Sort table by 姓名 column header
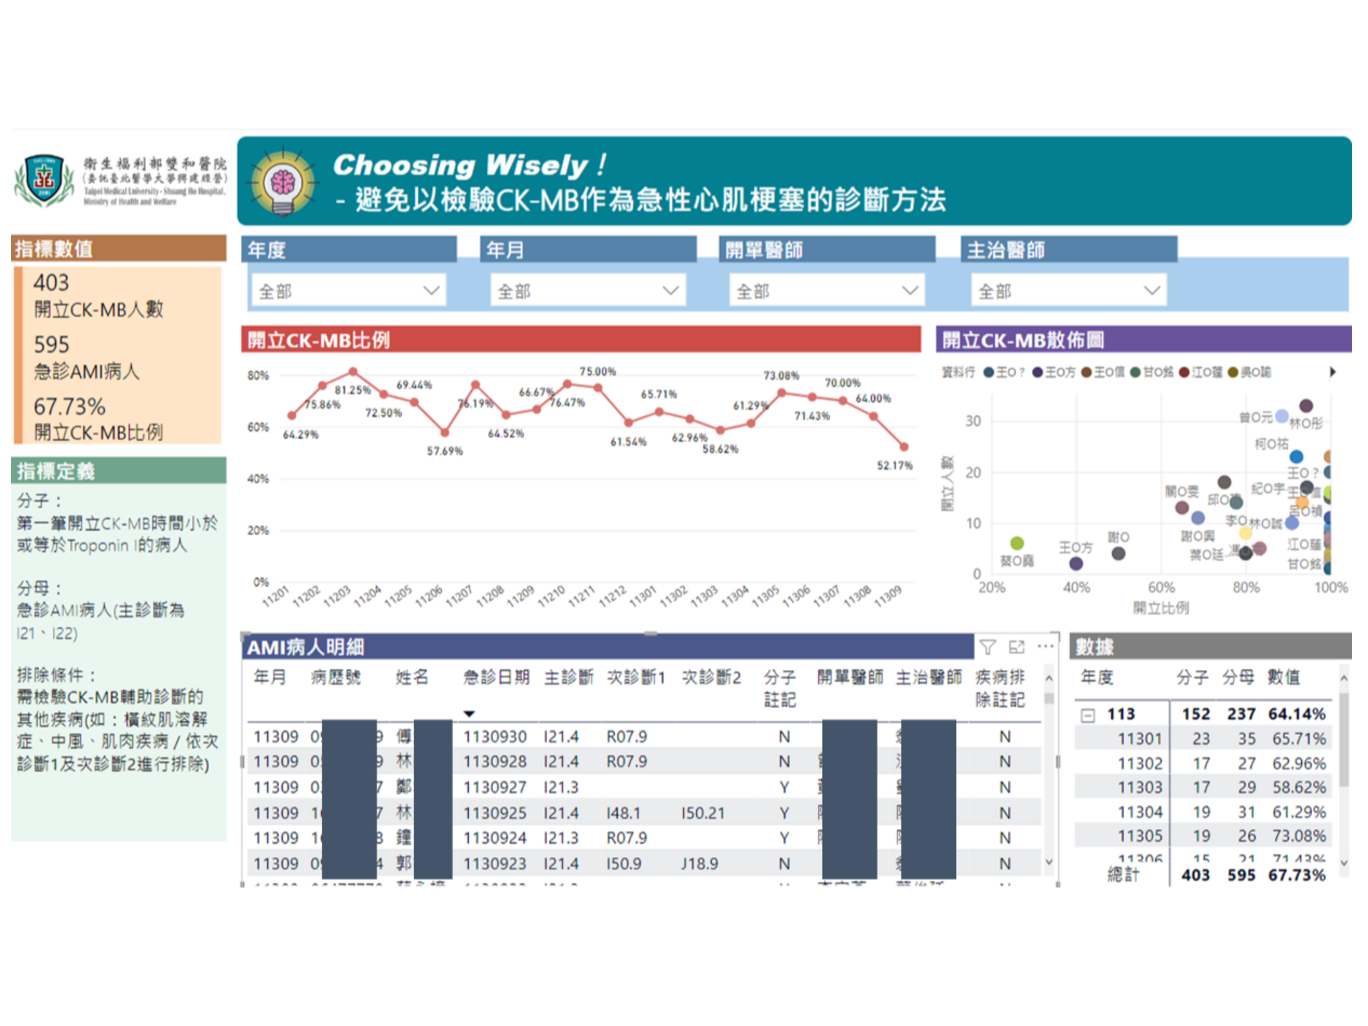The image size is (1368, 1026). click(412, 677)
